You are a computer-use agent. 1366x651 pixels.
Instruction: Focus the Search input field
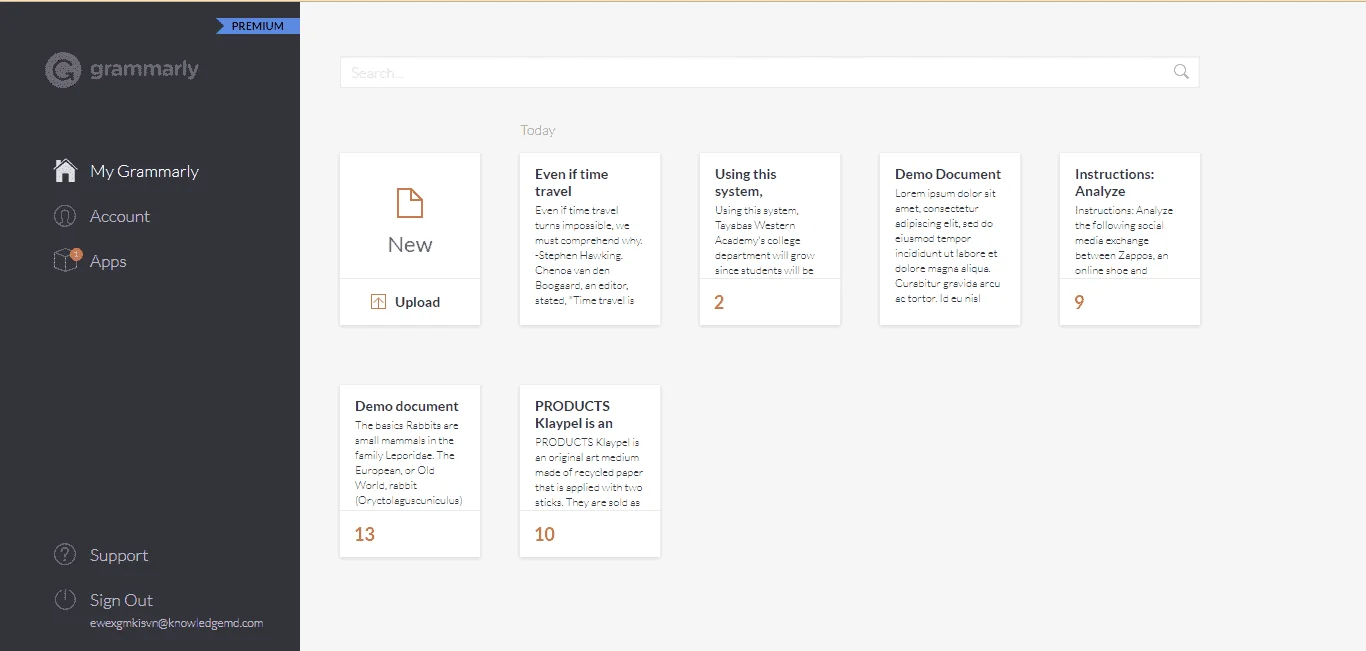[769, 72]
